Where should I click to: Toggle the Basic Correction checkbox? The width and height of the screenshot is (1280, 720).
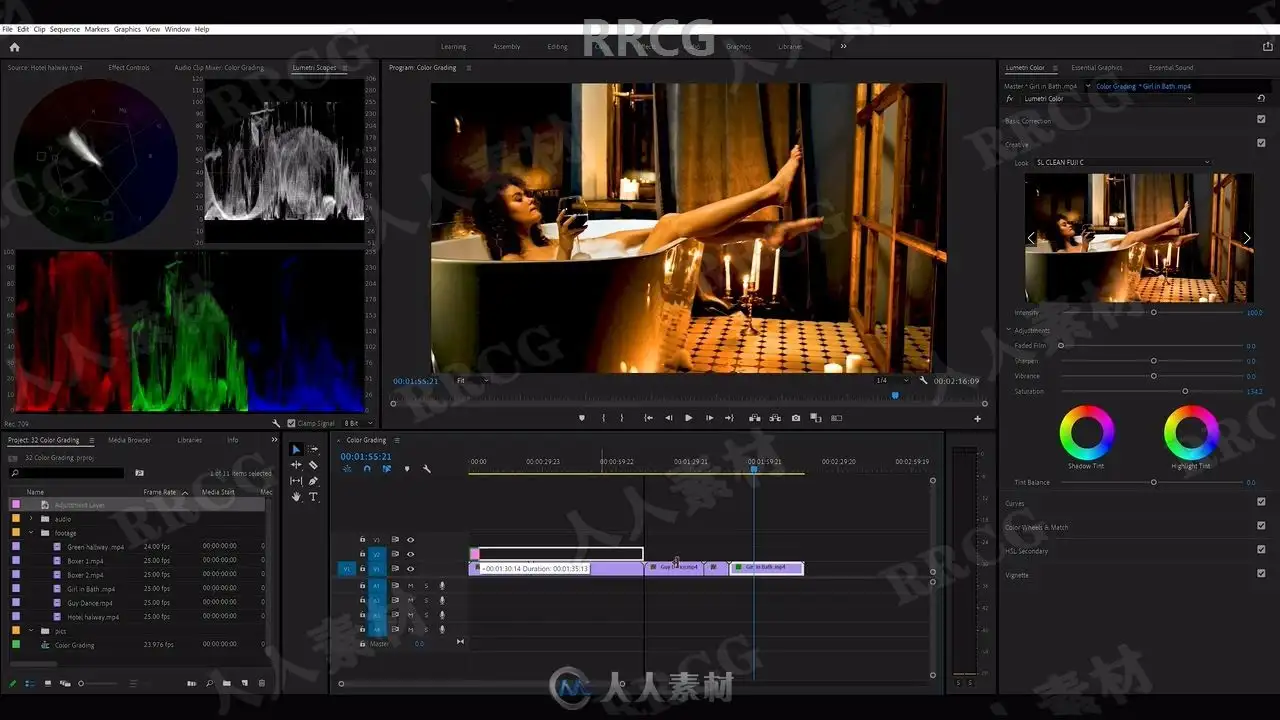click(1261, 120)
